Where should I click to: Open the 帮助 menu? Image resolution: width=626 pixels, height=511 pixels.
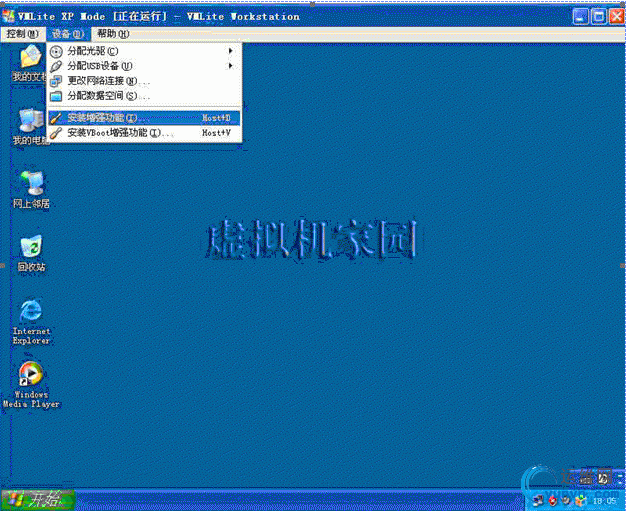tap(113, 34)
